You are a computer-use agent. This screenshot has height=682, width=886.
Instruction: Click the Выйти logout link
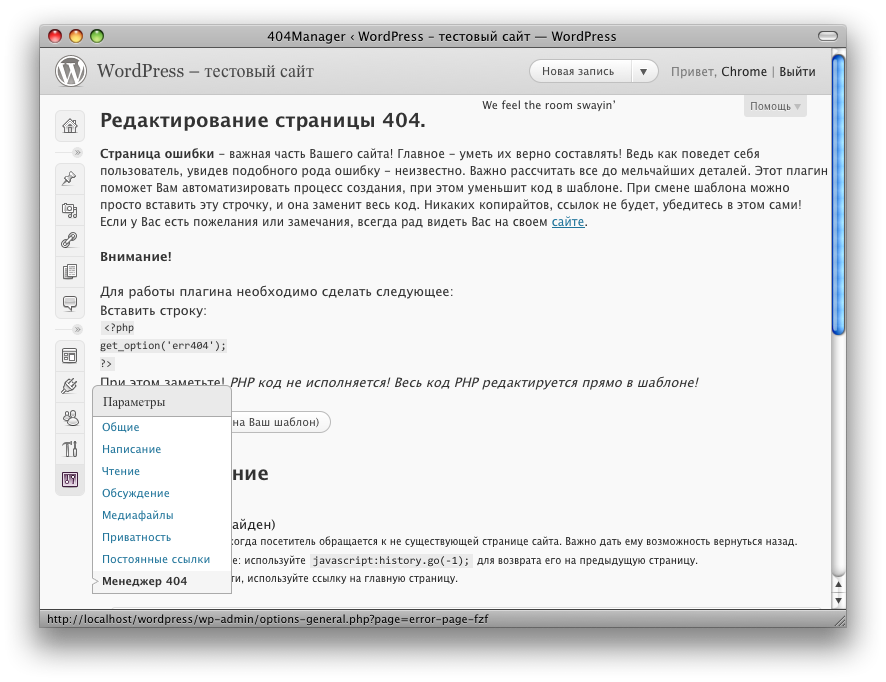coord(797,72)
